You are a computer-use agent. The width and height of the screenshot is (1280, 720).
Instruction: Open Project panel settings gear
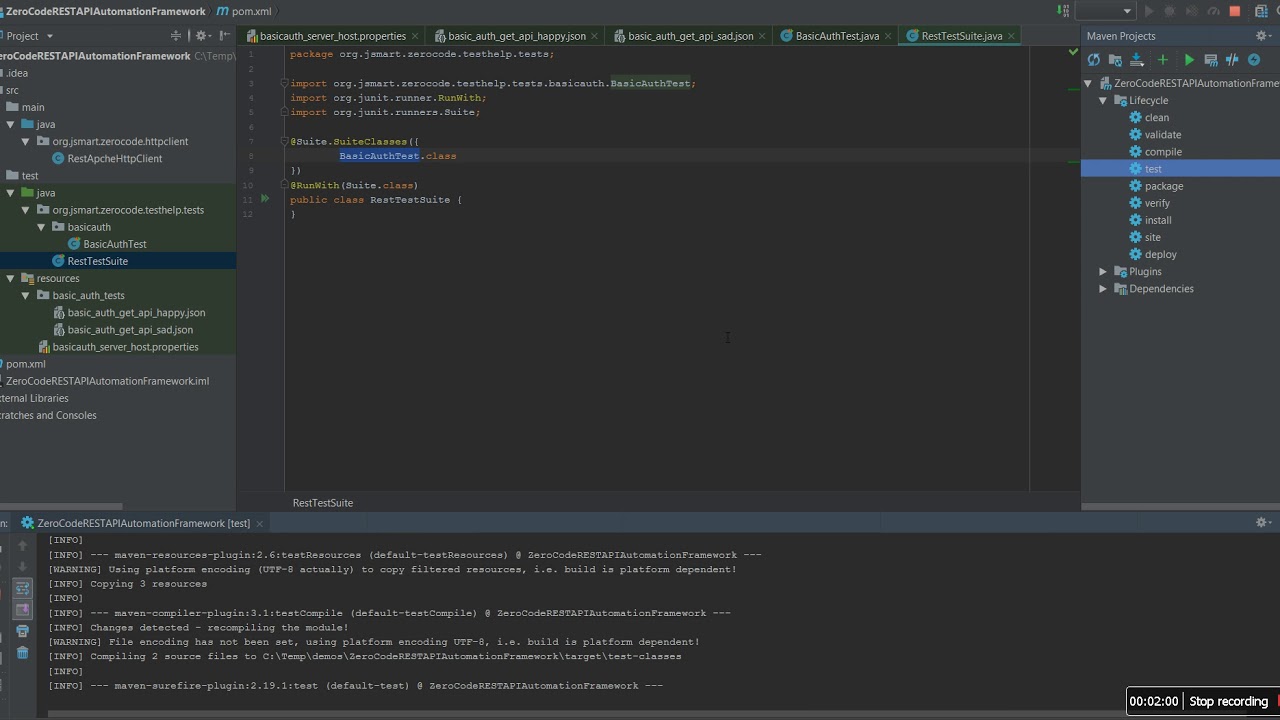[201, 36]
